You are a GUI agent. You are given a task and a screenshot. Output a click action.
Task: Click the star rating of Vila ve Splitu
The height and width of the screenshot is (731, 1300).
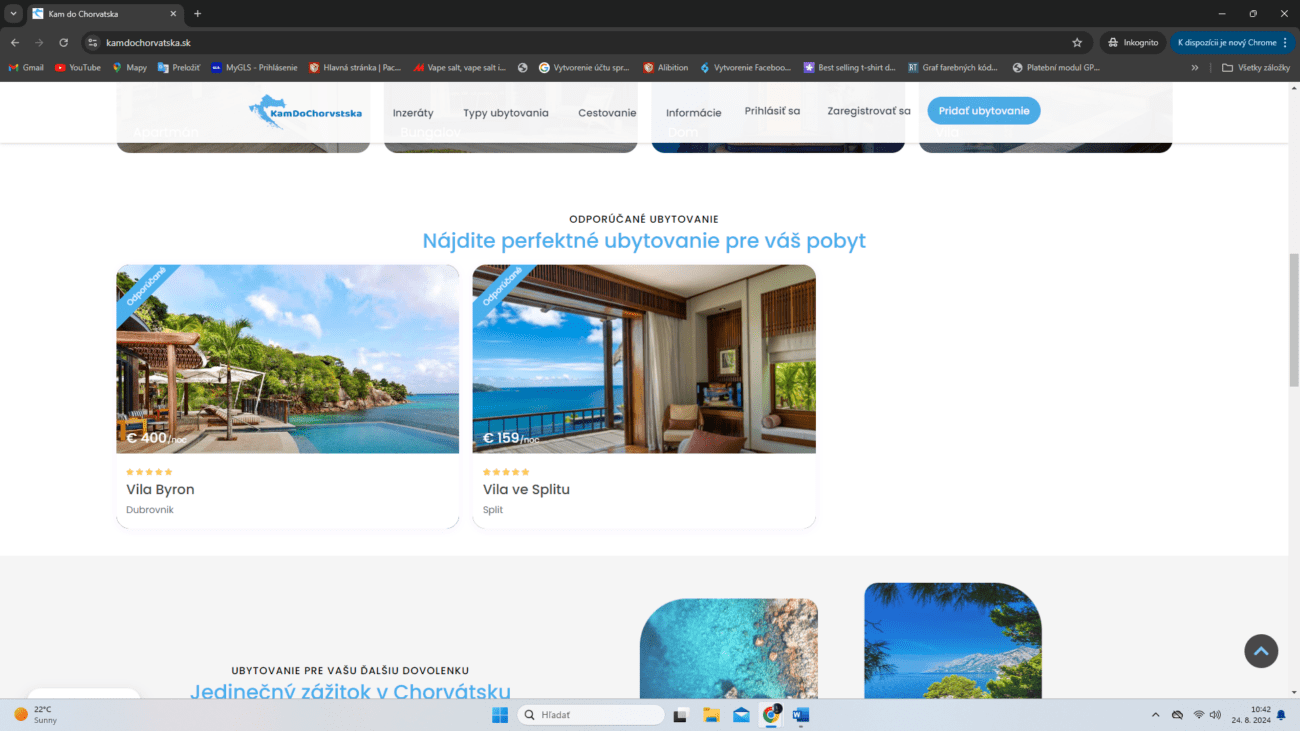[x=506, y=472]
